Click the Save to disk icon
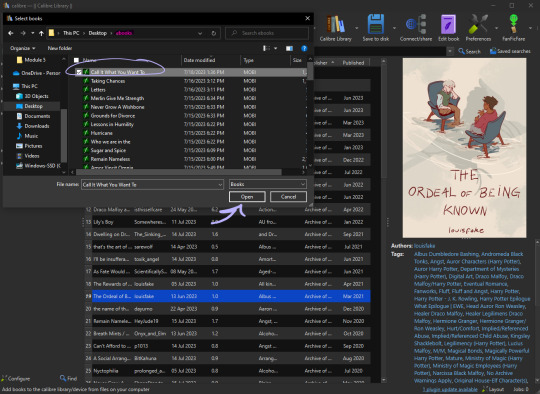This screenshot has width=540, height=394. click(375, 28)
